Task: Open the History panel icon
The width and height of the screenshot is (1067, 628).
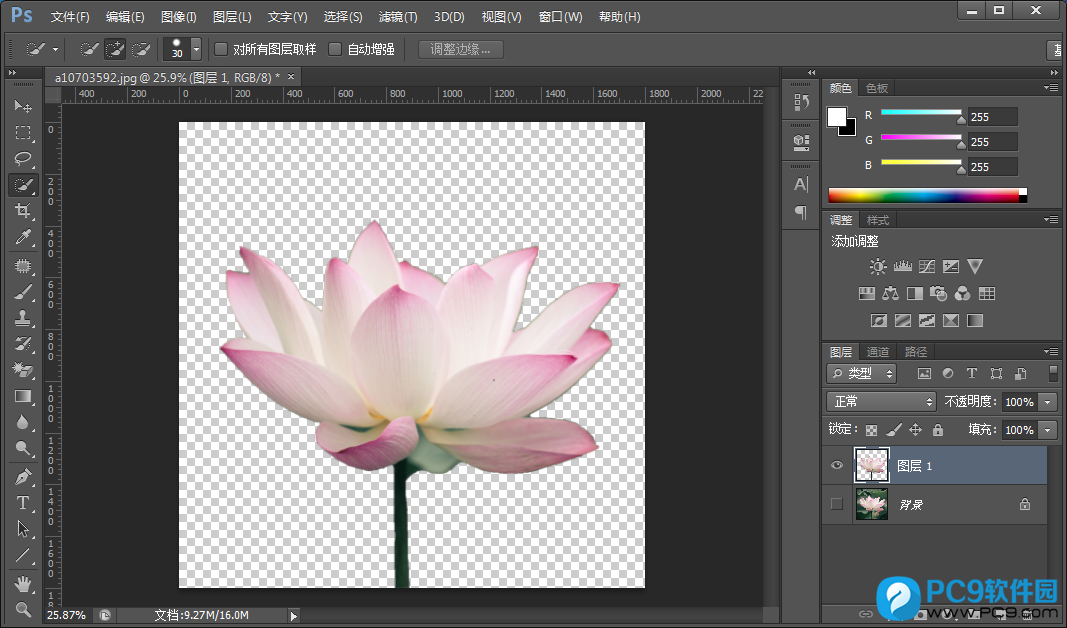Action: coord(801,103)
